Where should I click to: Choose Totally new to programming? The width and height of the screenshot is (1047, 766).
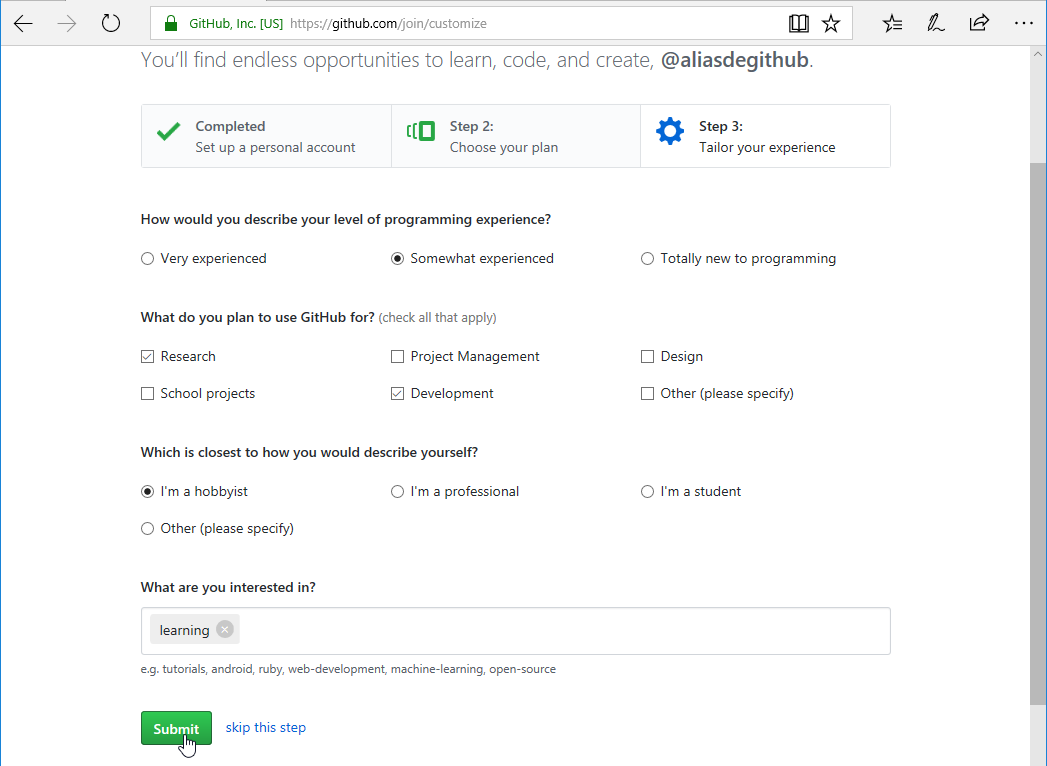tap(648, 259)
